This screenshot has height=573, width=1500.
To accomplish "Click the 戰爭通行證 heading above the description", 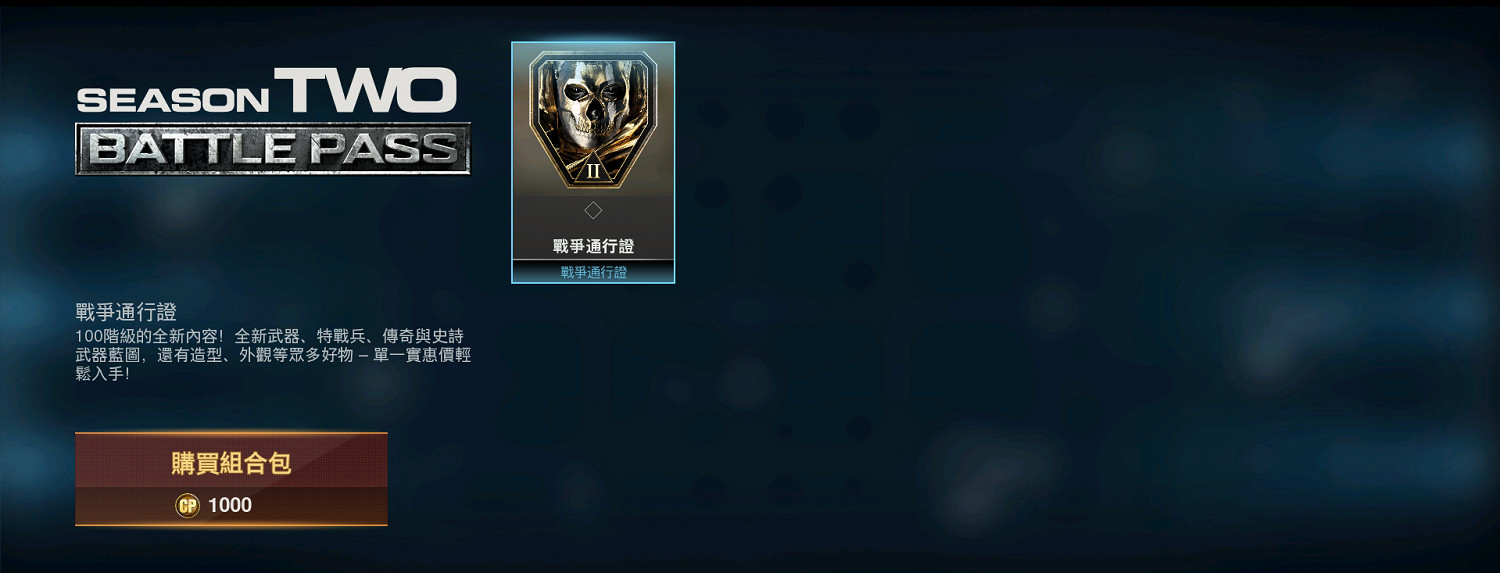I will click(x=126, y=312).
